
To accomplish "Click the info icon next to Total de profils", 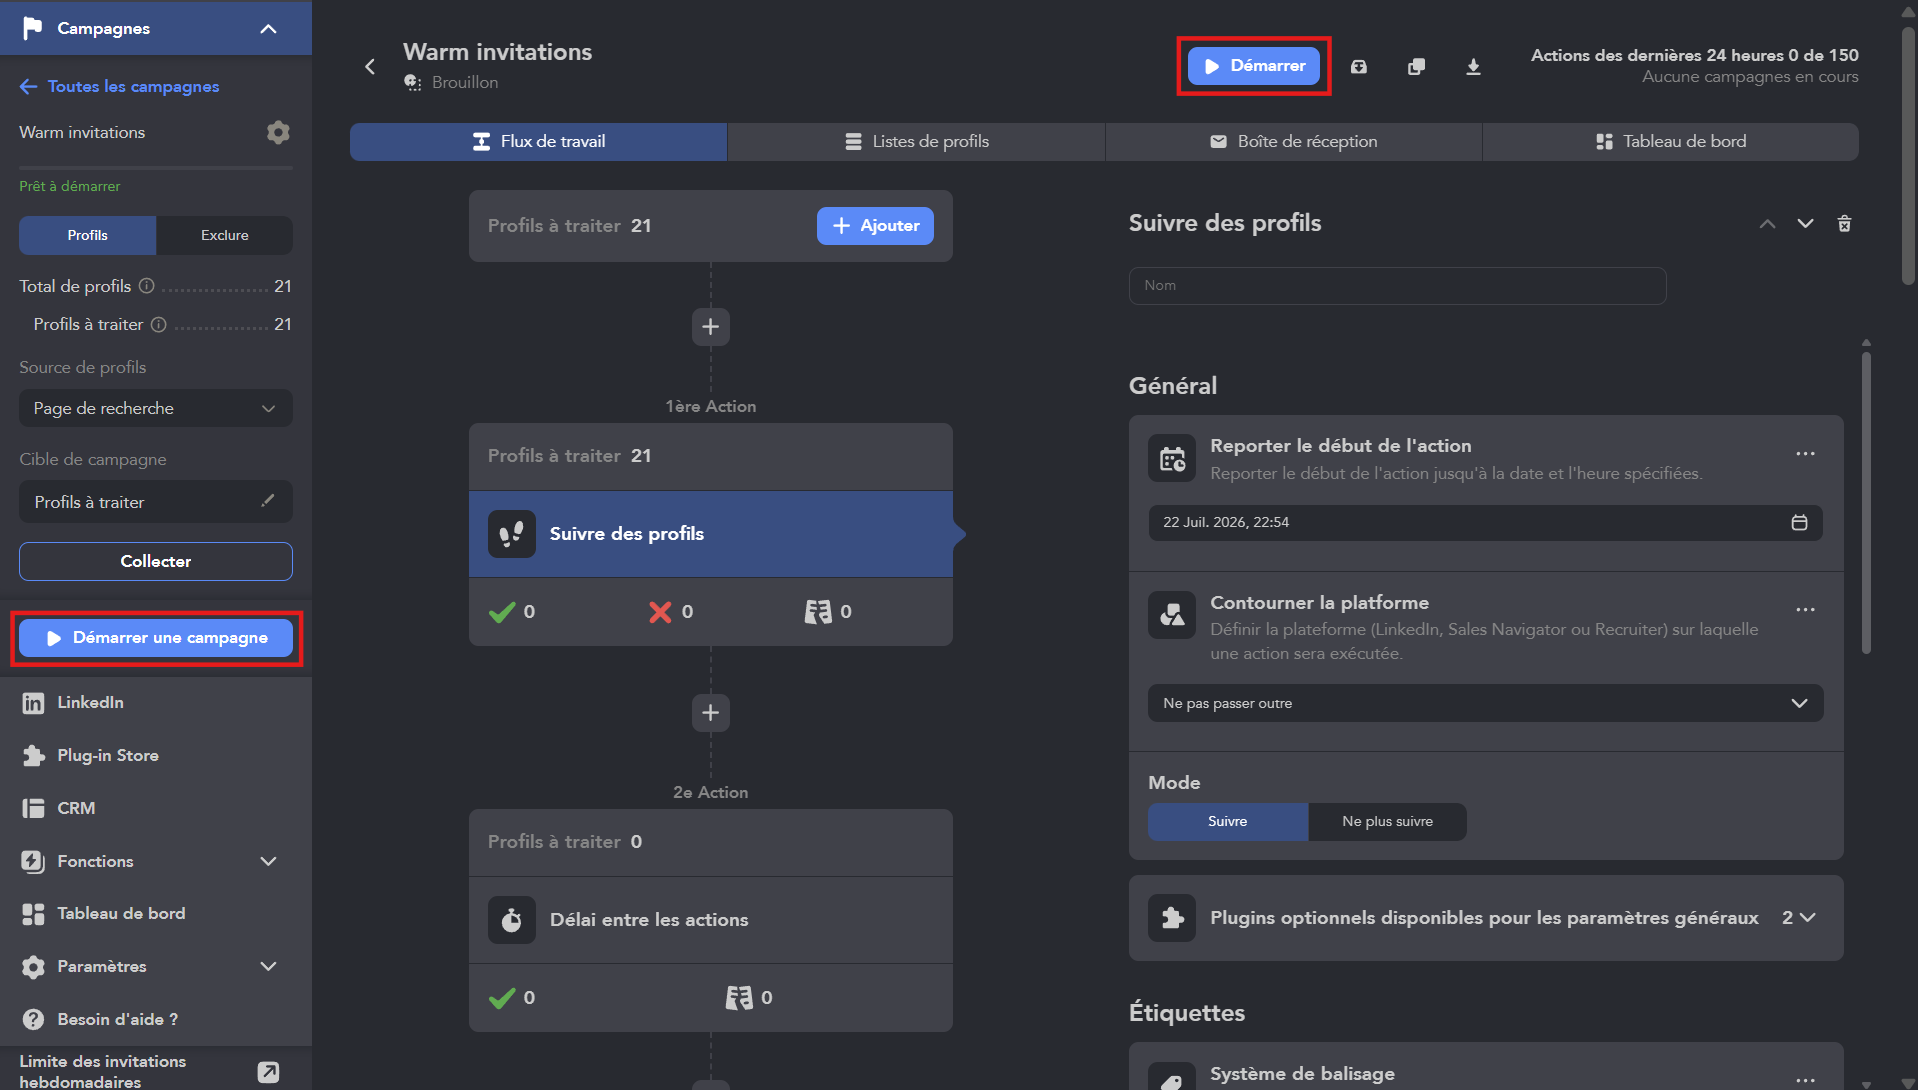I will click(146, 286).
